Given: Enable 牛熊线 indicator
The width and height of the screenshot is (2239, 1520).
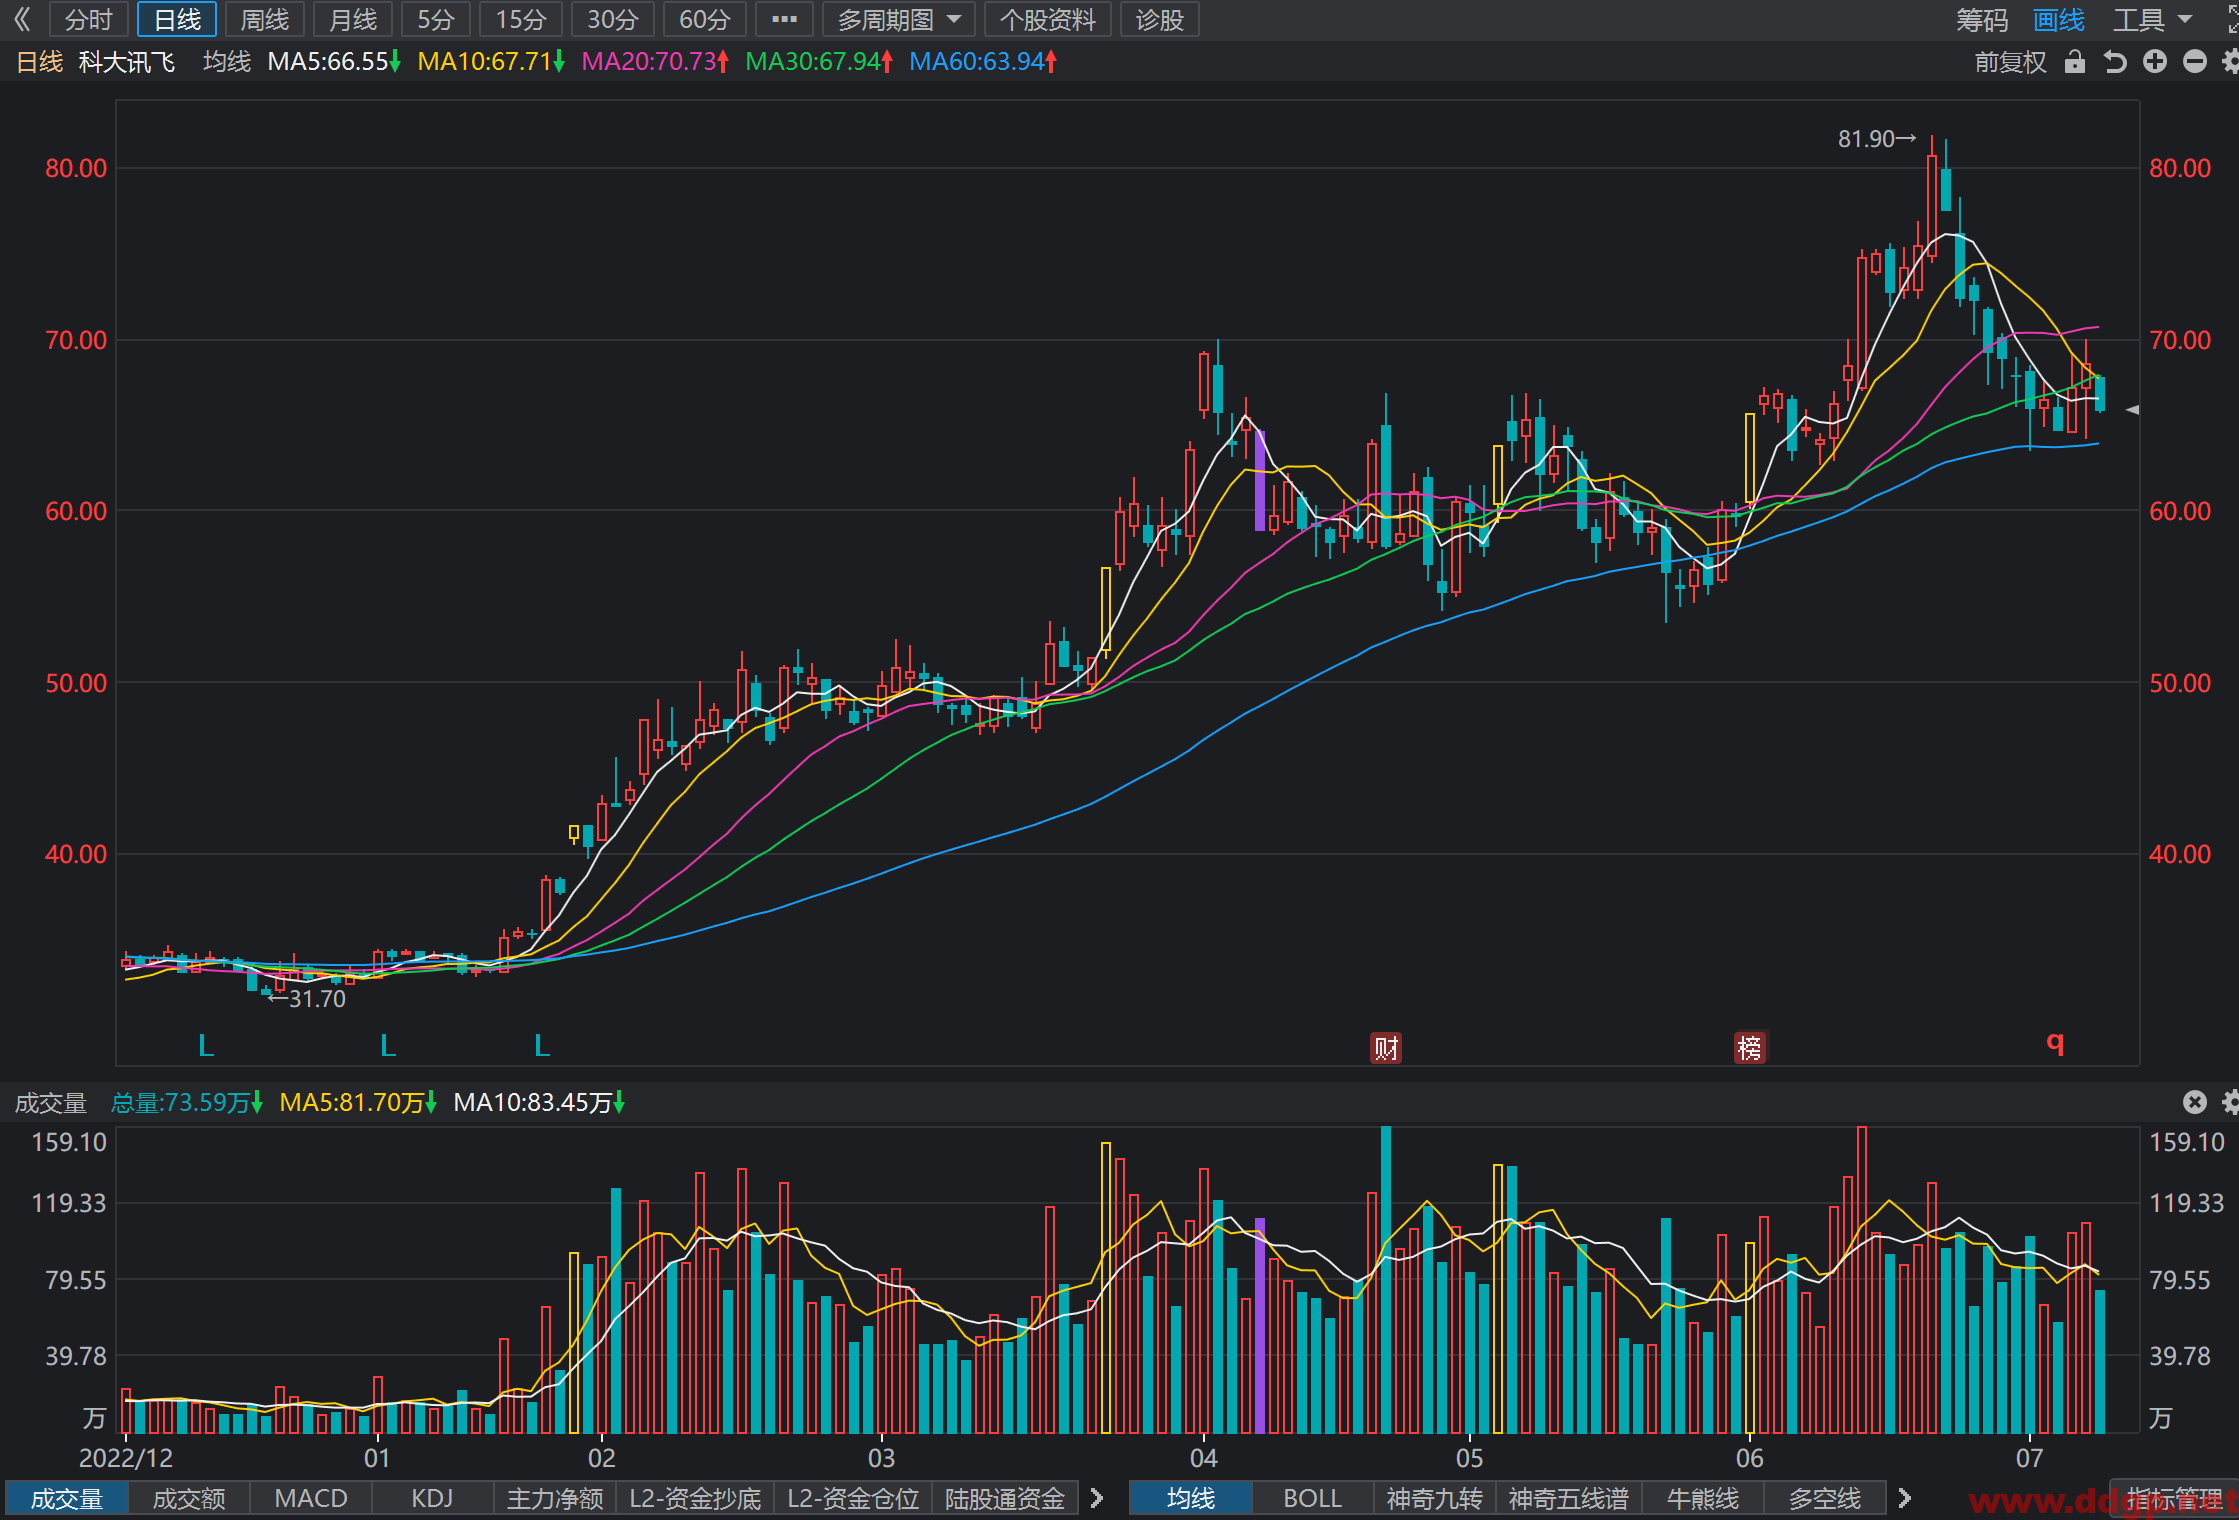Looking at the screenshot, I should pyautogui.click(x=1703, y=1499).
